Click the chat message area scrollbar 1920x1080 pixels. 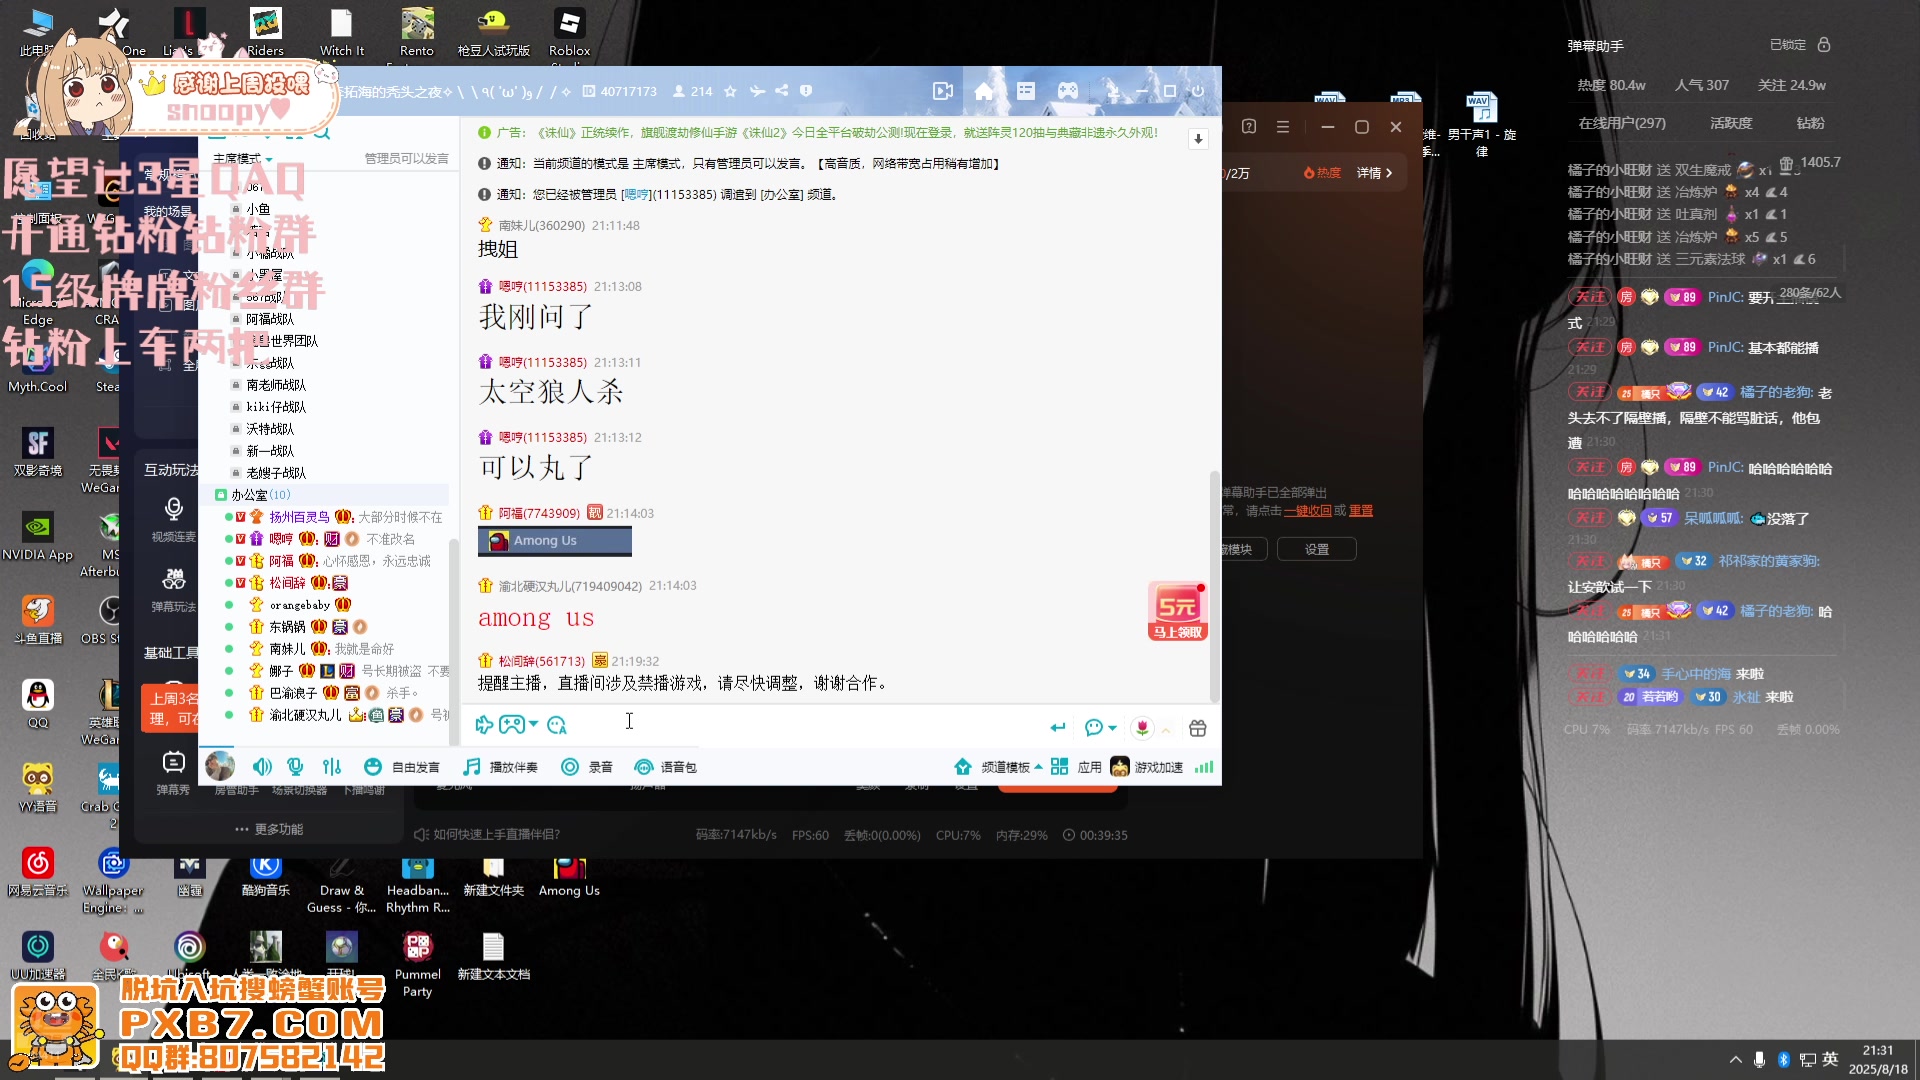[x=1215, y=586]
